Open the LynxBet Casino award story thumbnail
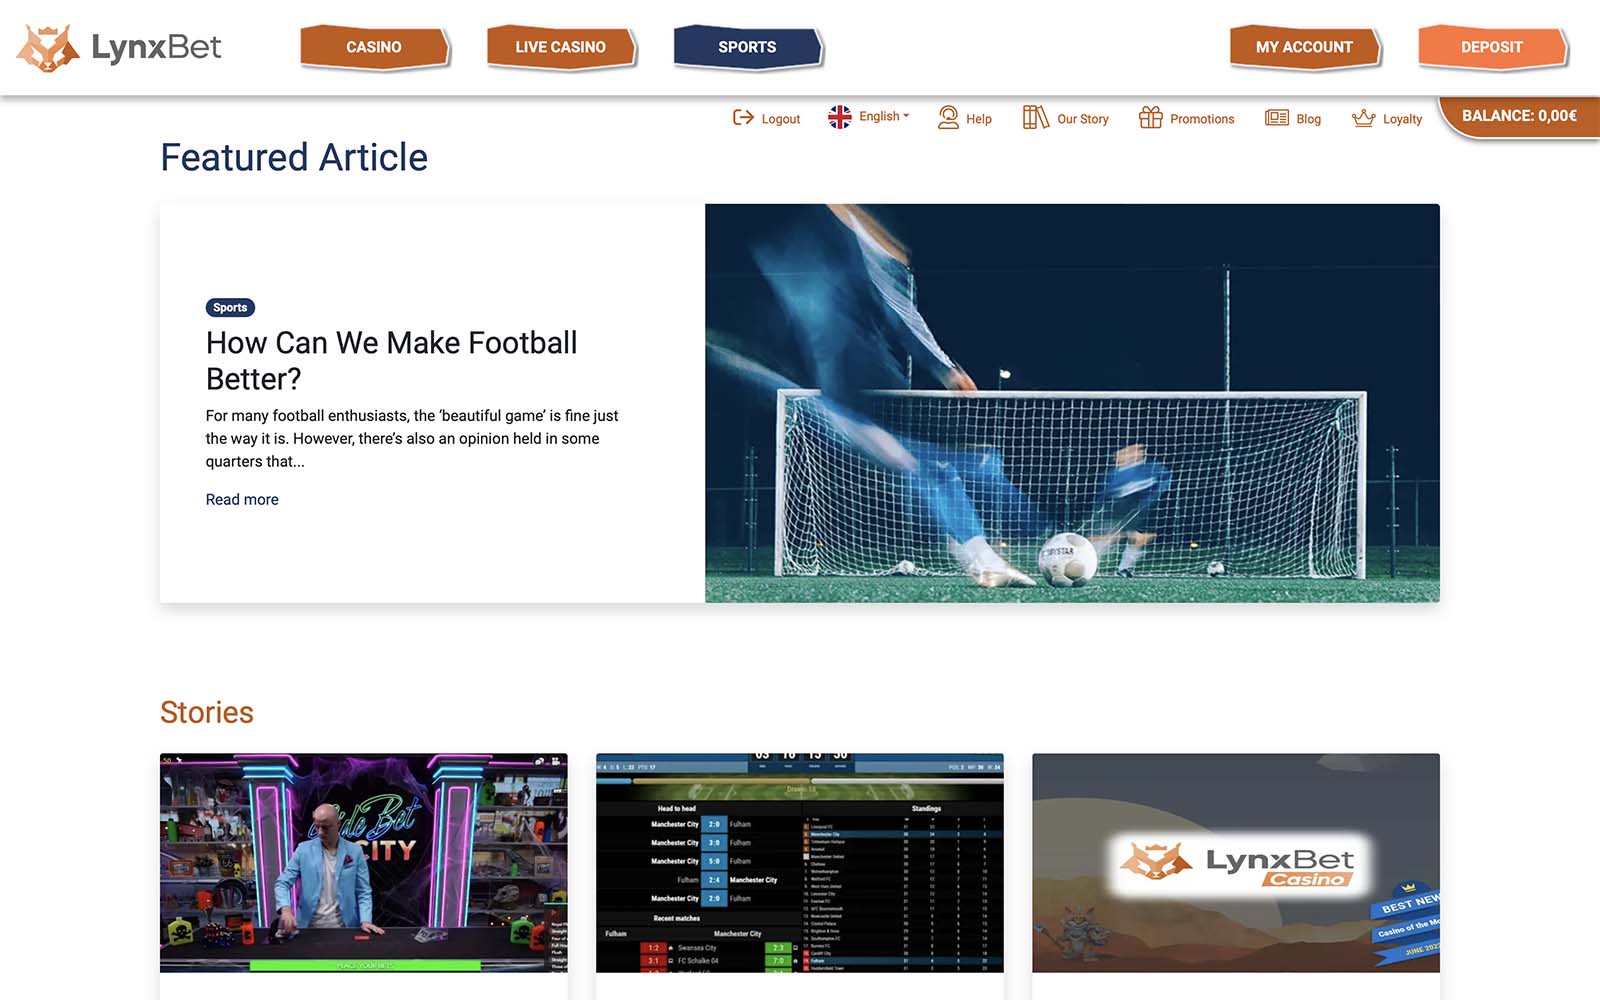 1236,863
